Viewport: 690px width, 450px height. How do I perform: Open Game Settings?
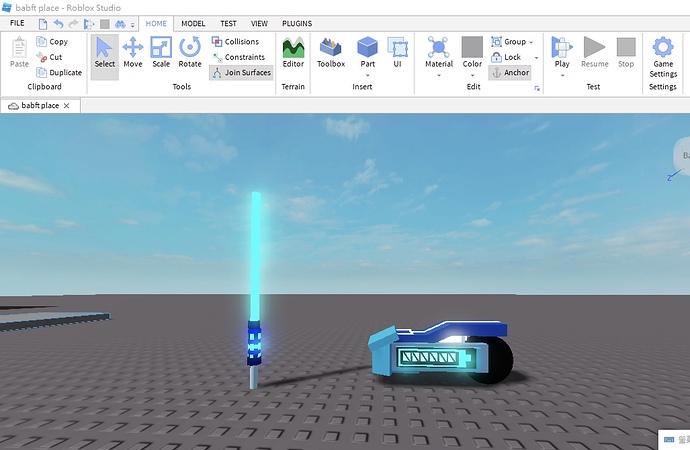point(663,58)
